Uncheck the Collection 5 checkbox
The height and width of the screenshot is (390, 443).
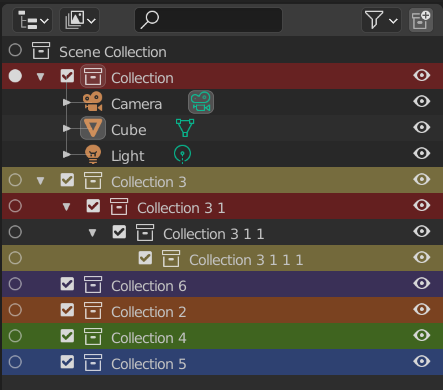coord(67,362)
